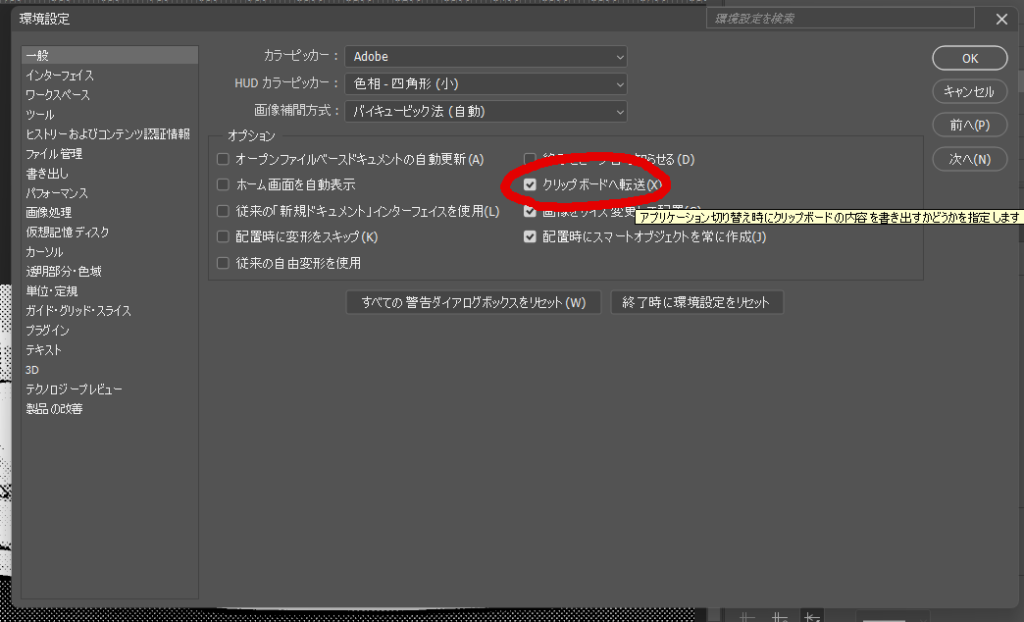The height and width of the screenshot is (622, 1024).
Task: Disable 配置時にスマートオブジェクトを常に作成 checkbox
Action: click(531, 237)
